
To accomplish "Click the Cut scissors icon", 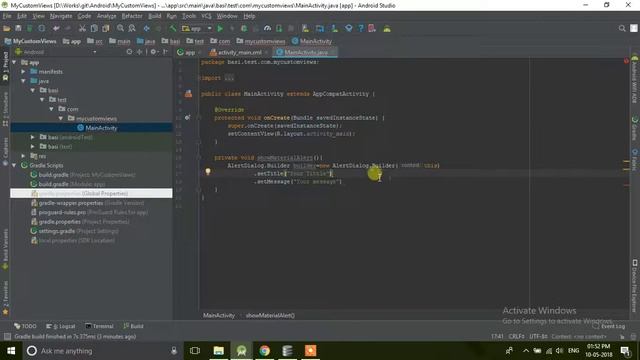I will 82,29.
